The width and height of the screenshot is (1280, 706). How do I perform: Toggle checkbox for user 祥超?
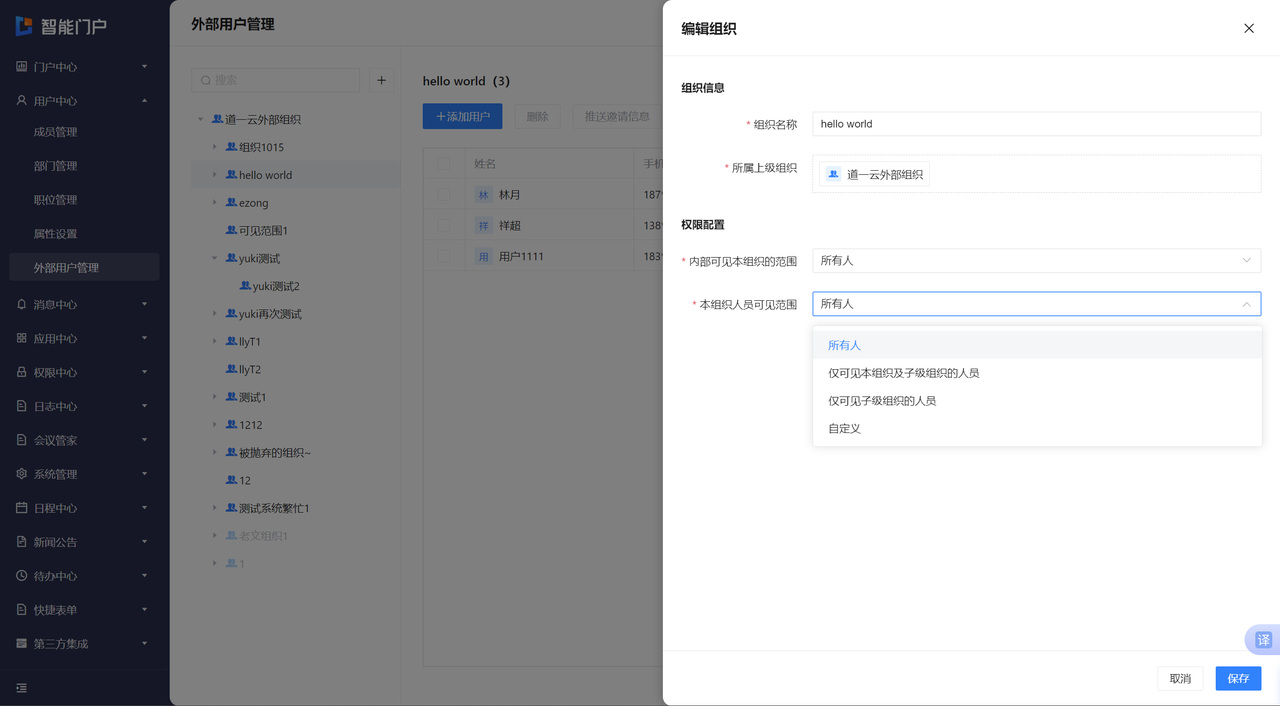pyautogui.click(x=444, y=226)
